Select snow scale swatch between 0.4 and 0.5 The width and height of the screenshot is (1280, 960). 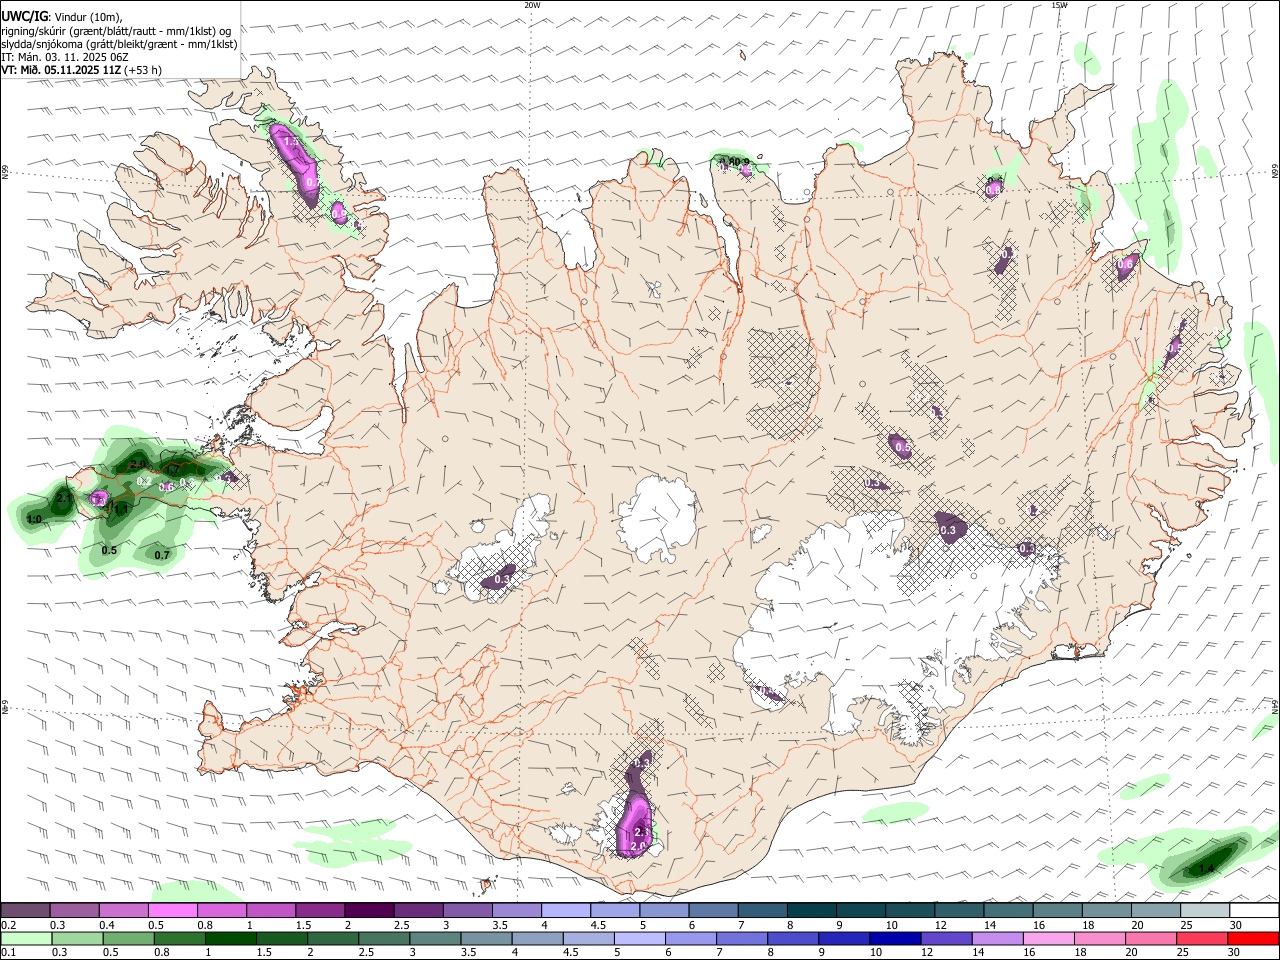point(123,910)
